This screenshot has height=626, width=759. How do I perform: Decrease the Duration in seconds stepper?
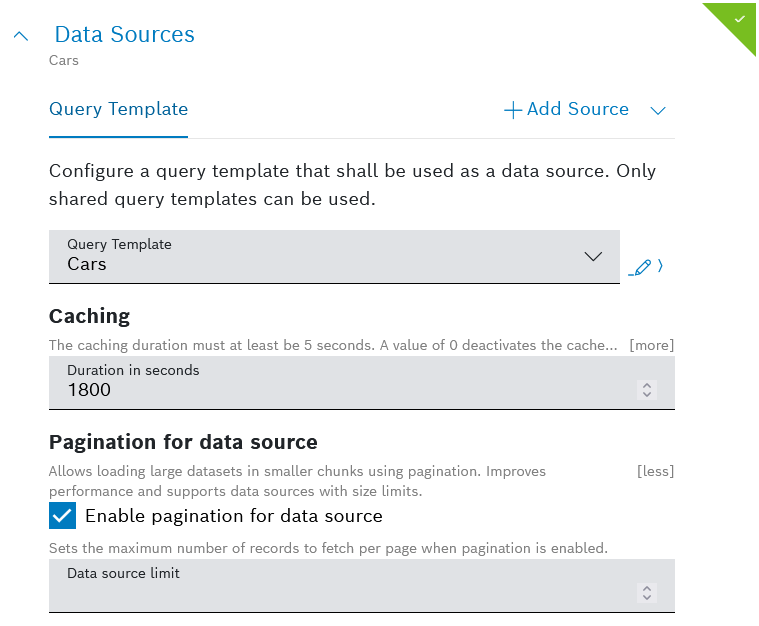pos(647,395)
